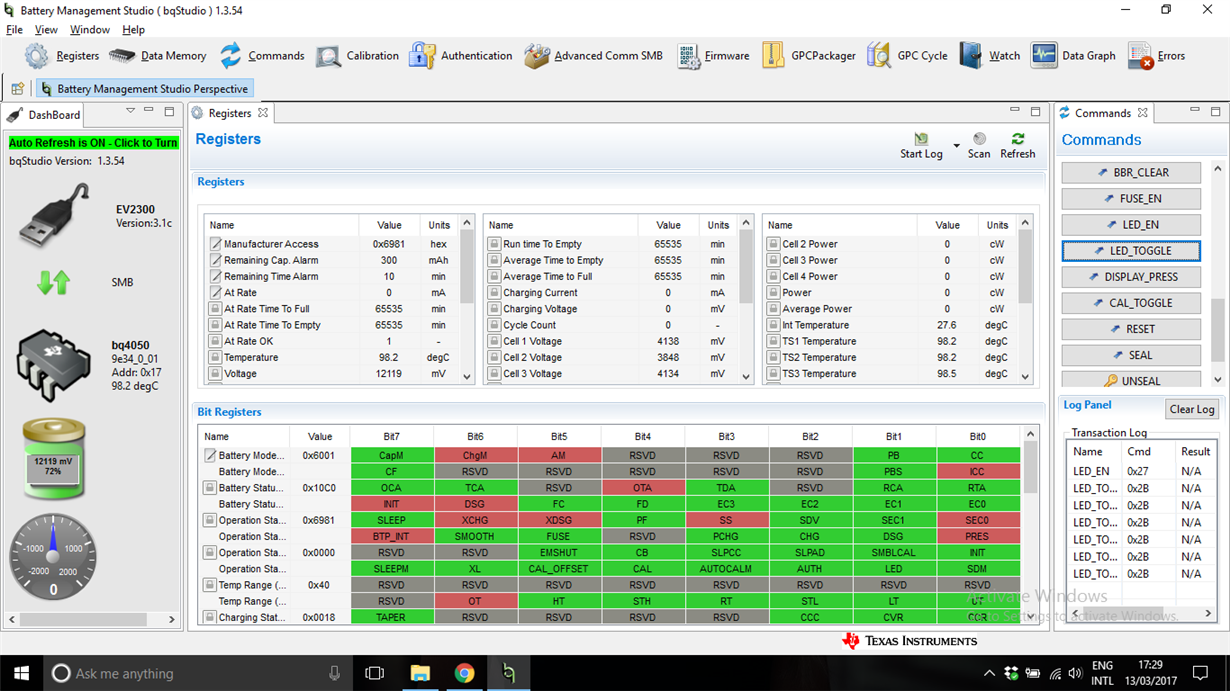The image size is (1230, 691).
Task: Click the Start Log icon
Action: (920, 139)
